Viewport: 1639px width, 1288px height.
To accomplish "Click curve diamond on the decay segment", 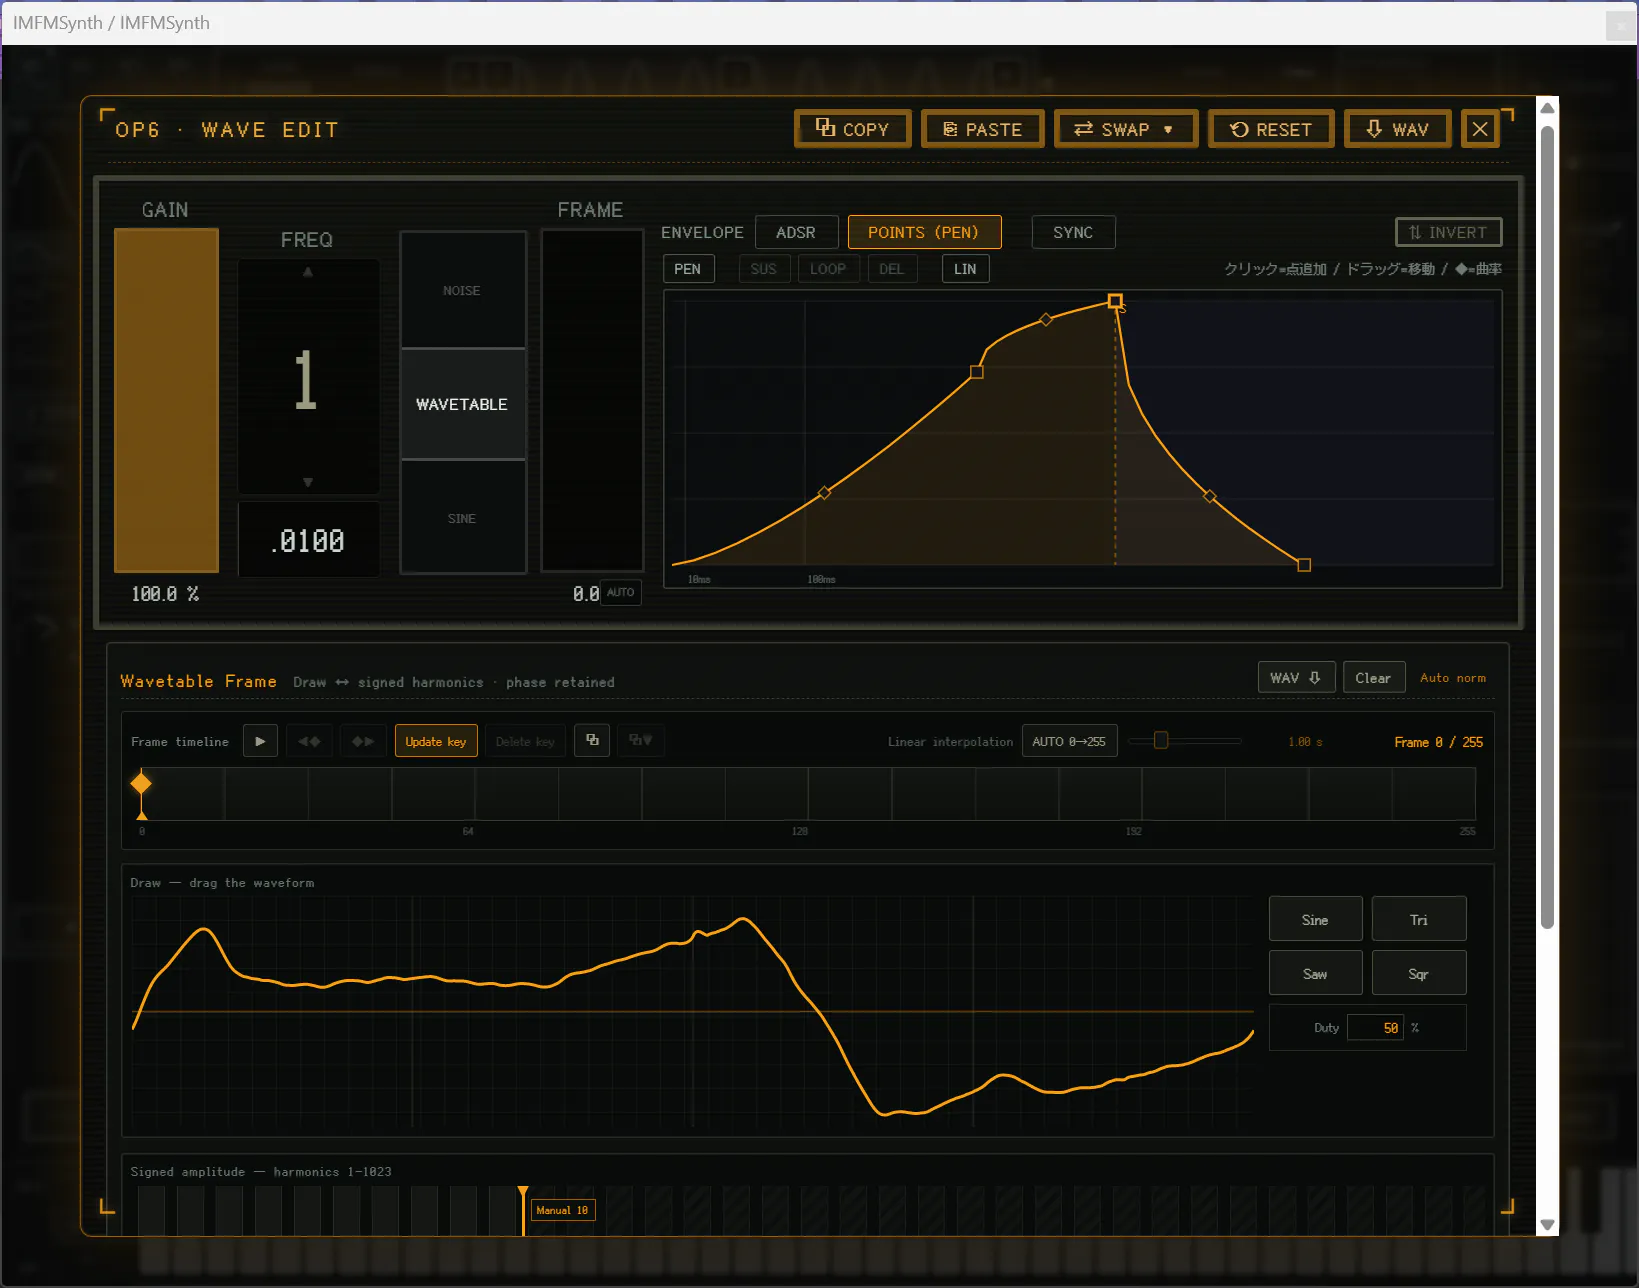I will pos(1210,496).
